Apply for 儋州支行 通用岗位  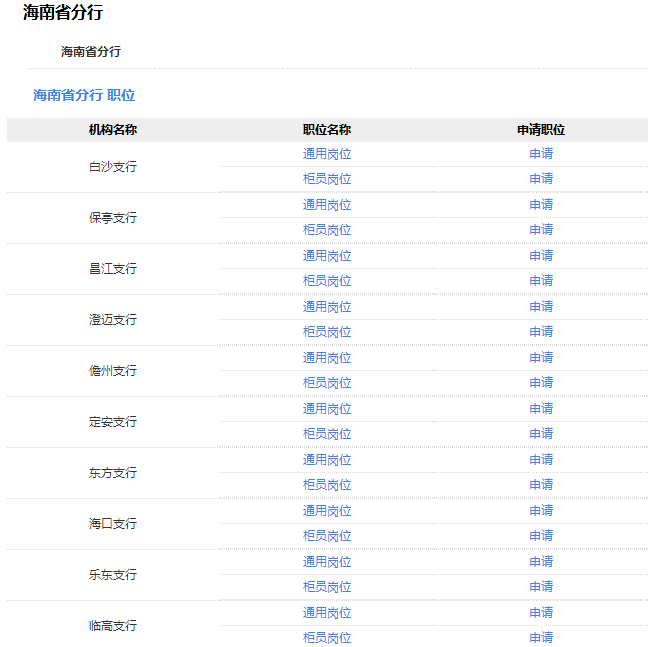(541, 358)
